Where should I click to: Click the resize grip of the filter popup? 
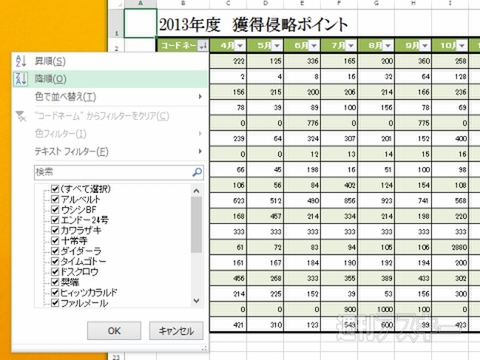pos(204,348)
